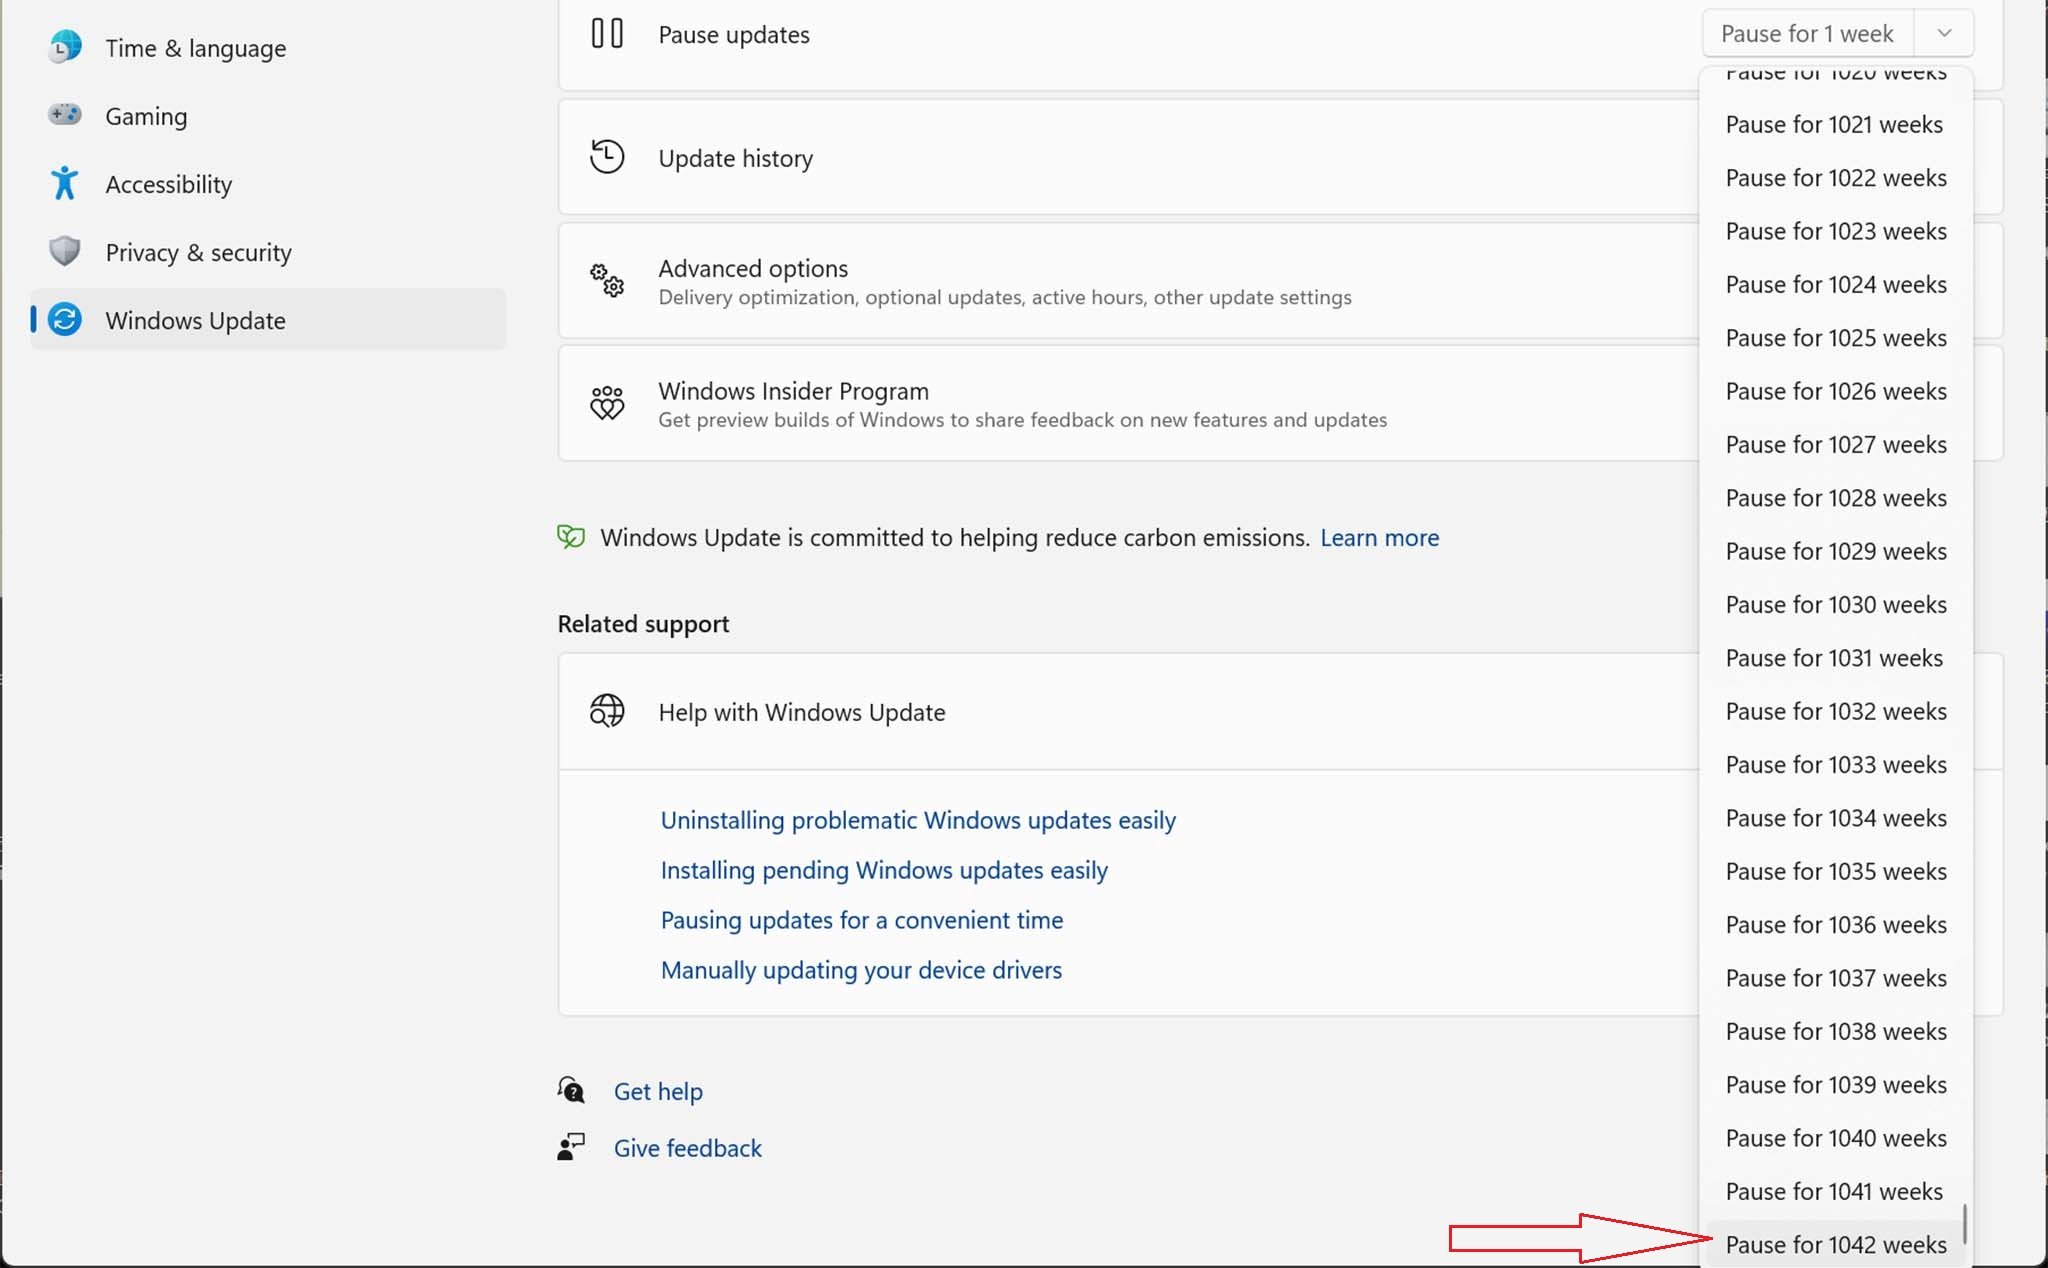This screenshot has width=2048, height=1268.
Task: Open Accessibility via its figure icon
Action: point(65,183)
